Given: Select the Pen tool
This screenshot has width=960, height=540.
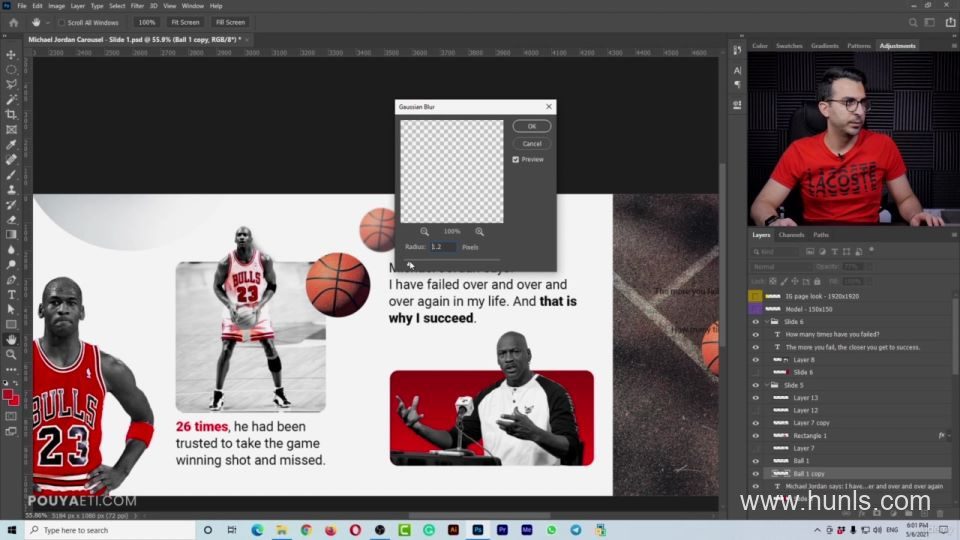Looking at the screenshot, I should [x=11, y=279].
